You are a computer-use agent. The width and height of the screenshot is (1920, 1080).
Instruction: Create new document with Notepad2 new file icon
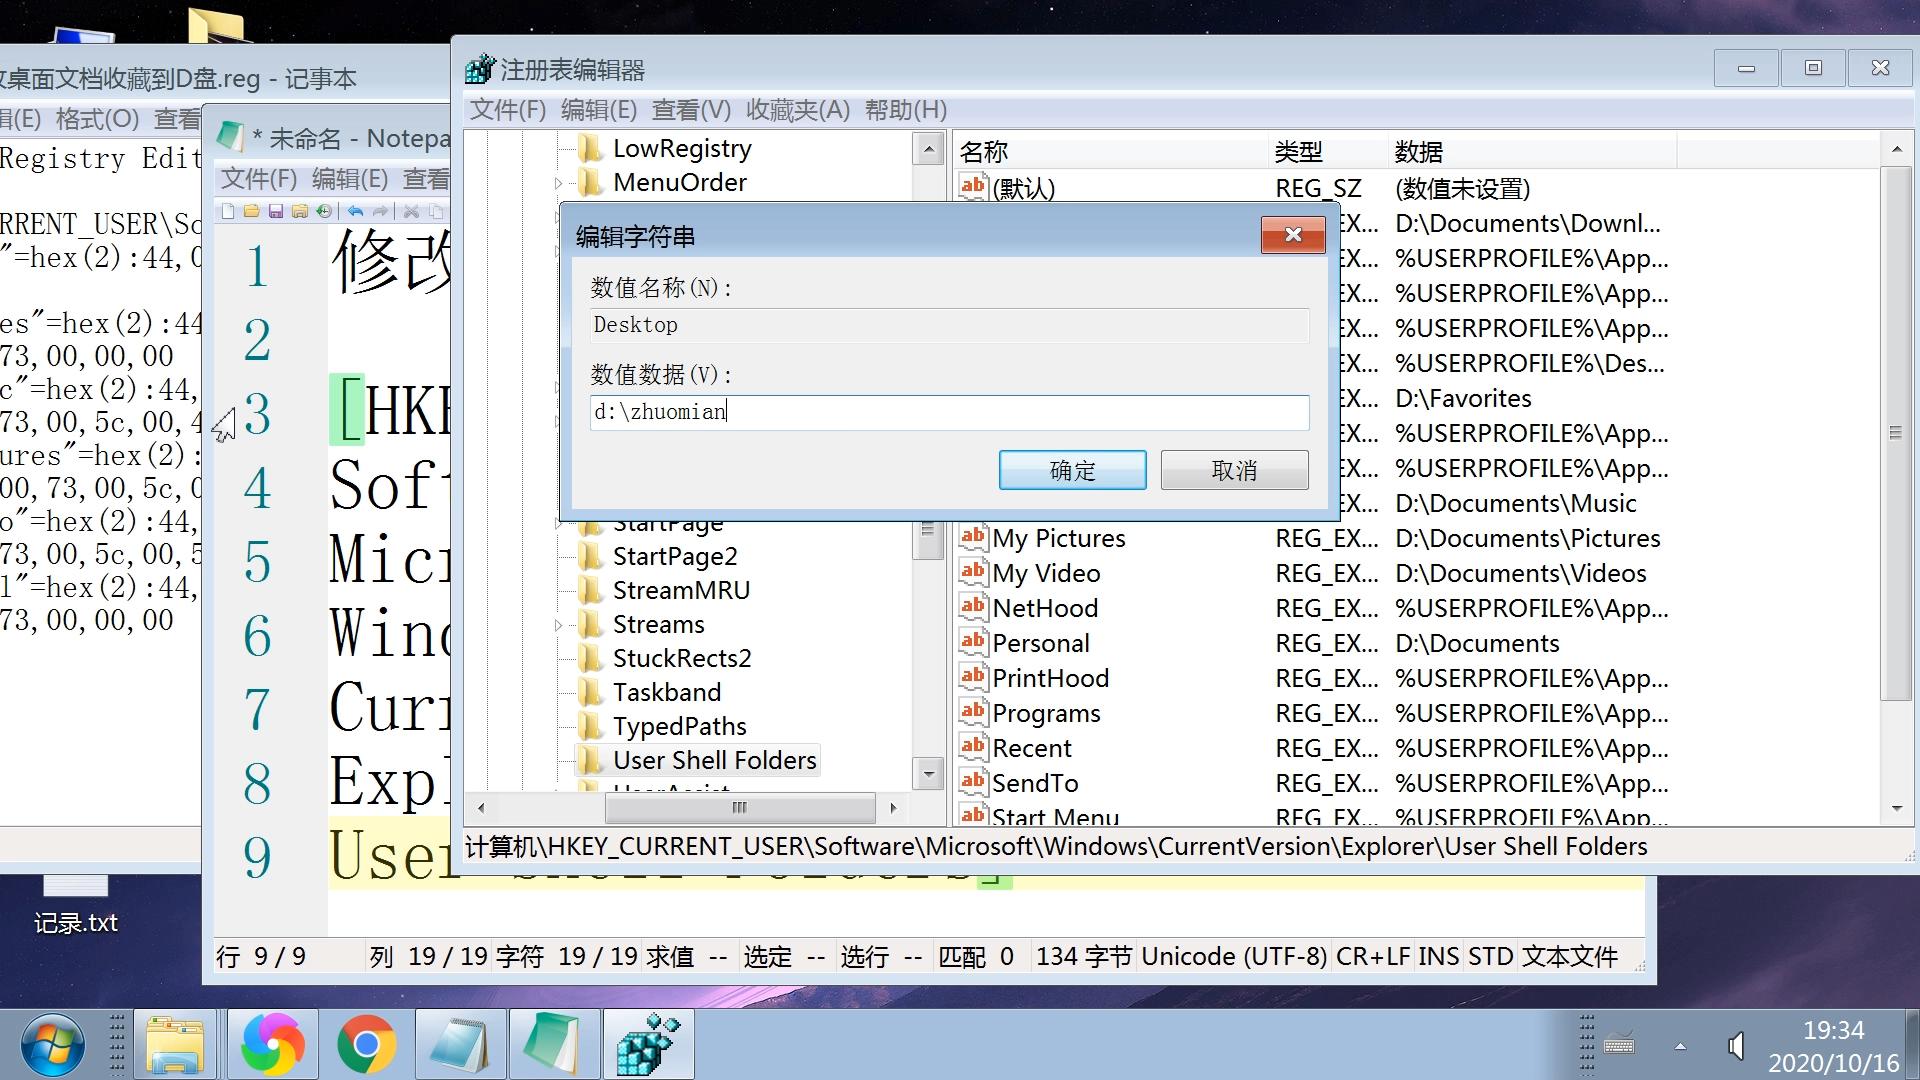click(227, 211)
